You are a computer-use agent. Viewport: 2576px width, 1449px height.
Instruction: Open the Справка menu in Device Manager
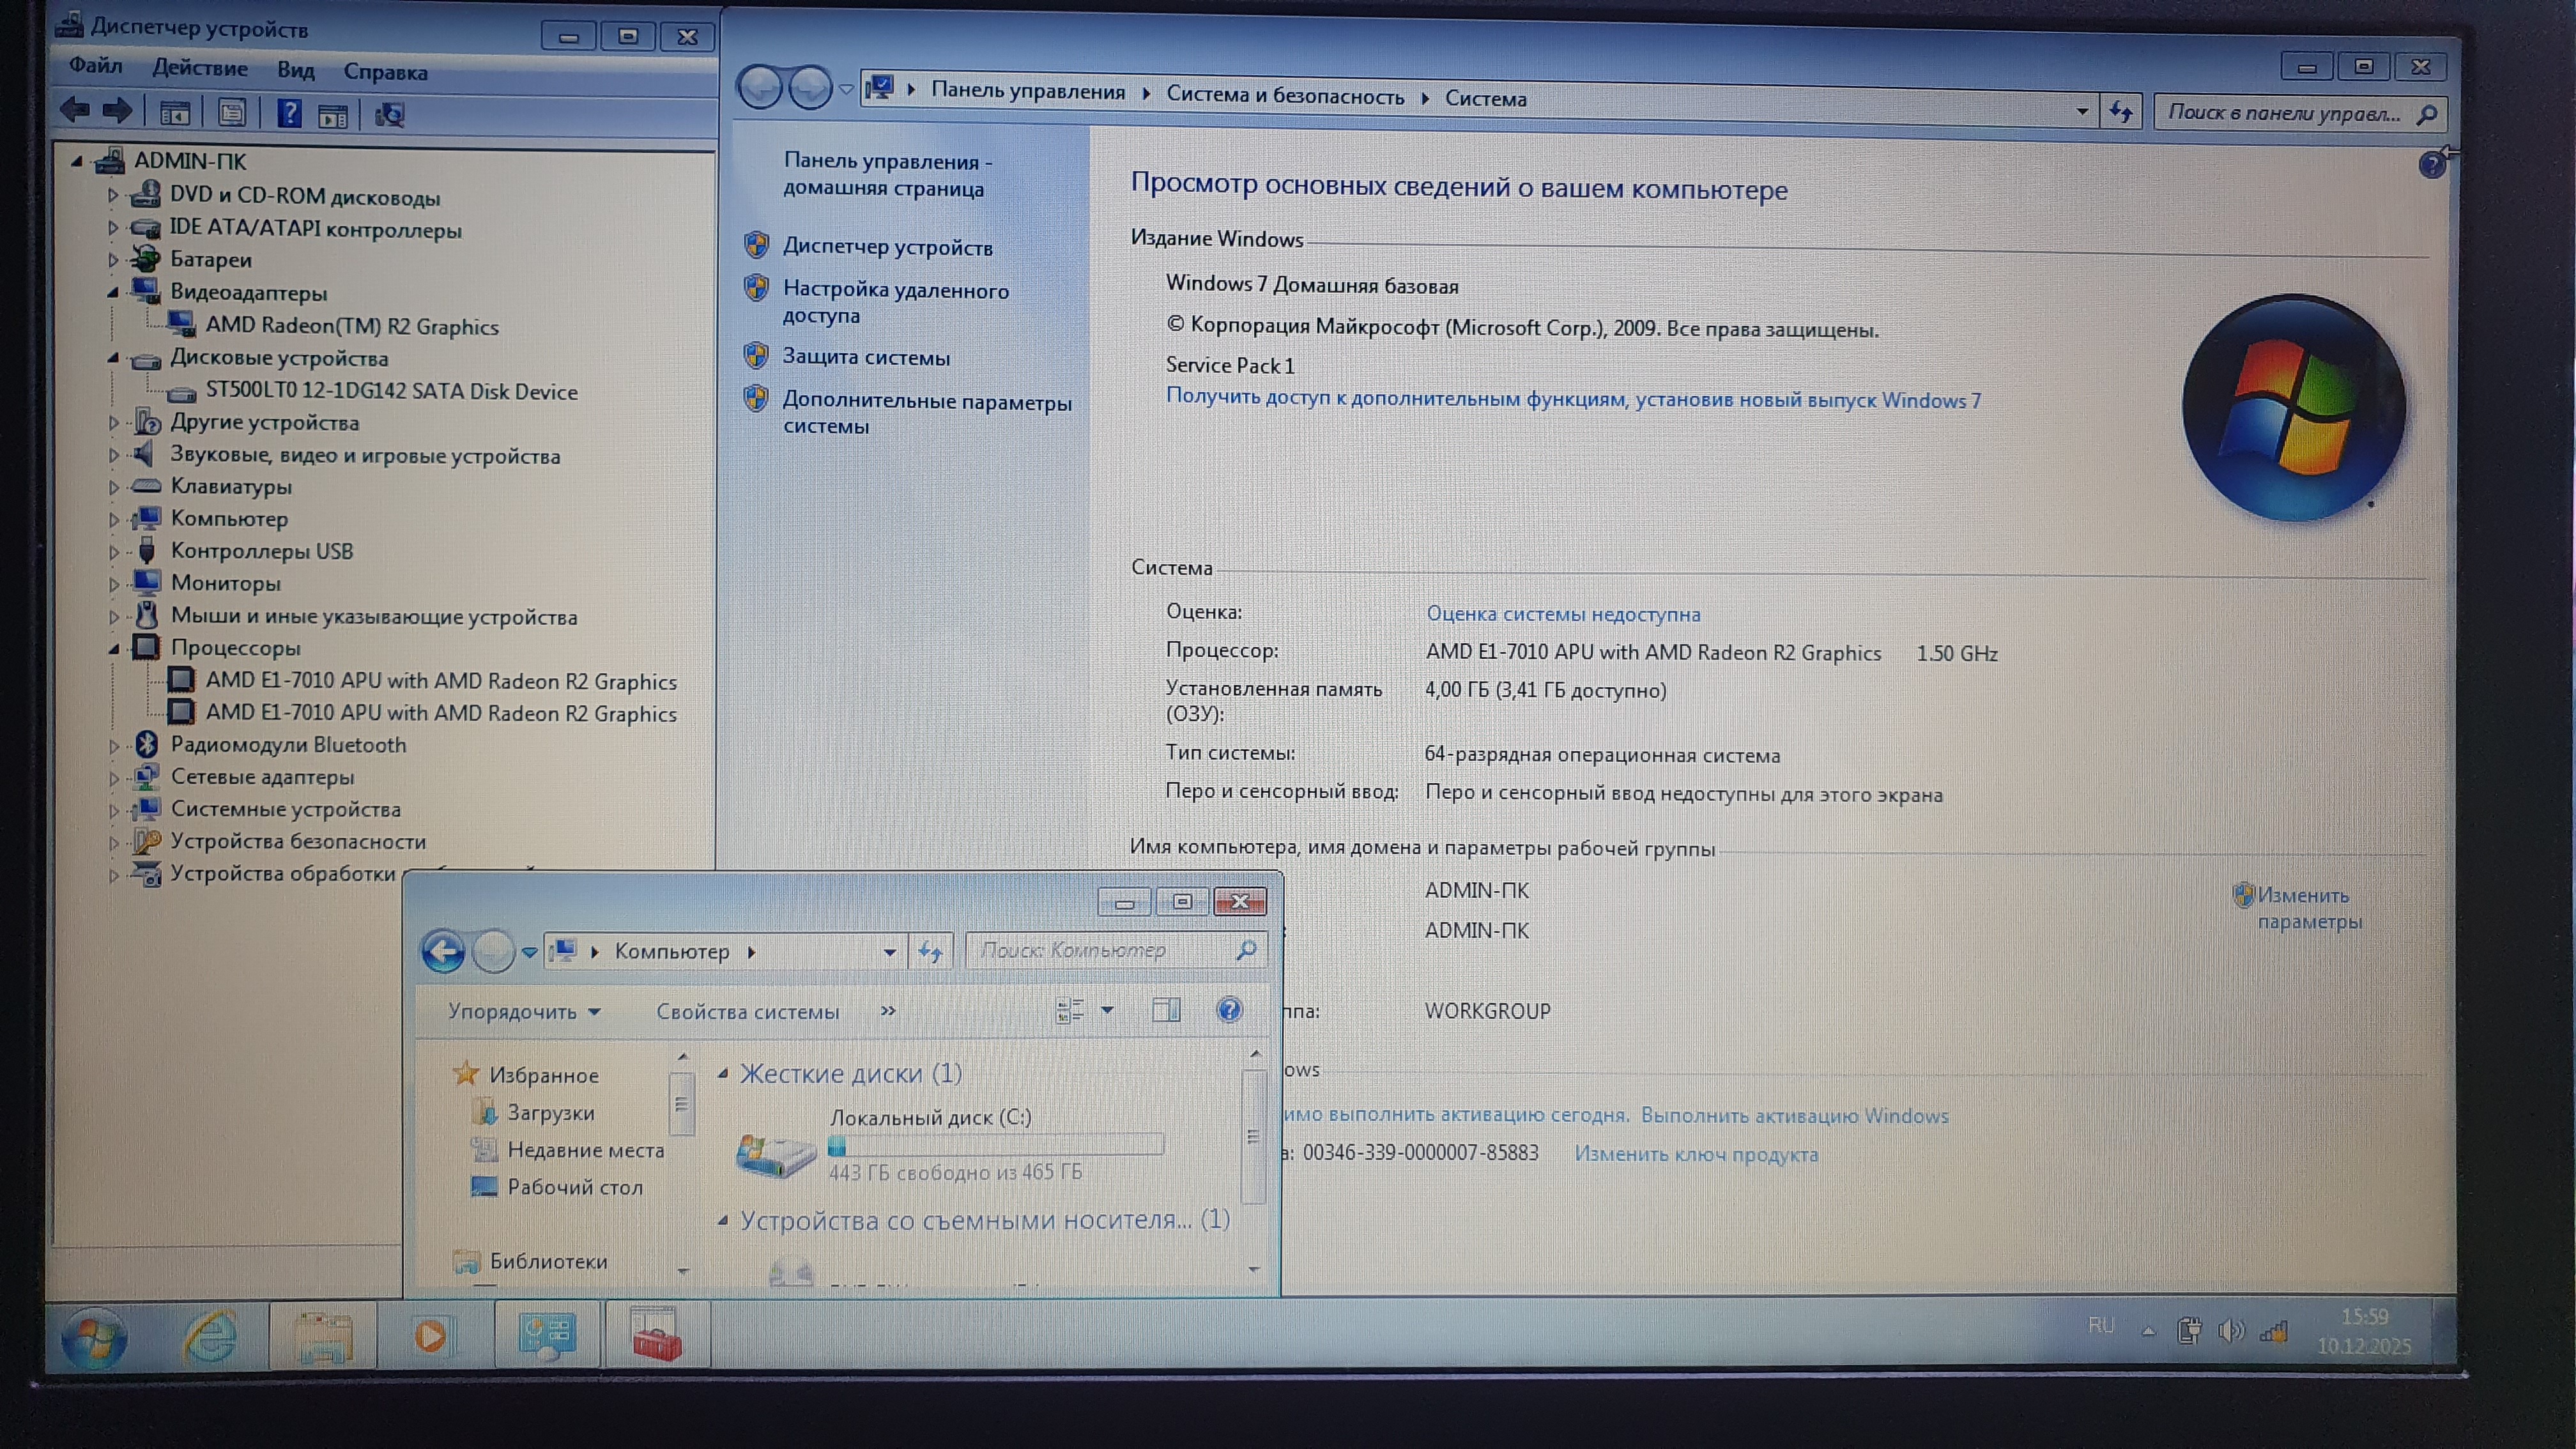(x=385, y=72)
